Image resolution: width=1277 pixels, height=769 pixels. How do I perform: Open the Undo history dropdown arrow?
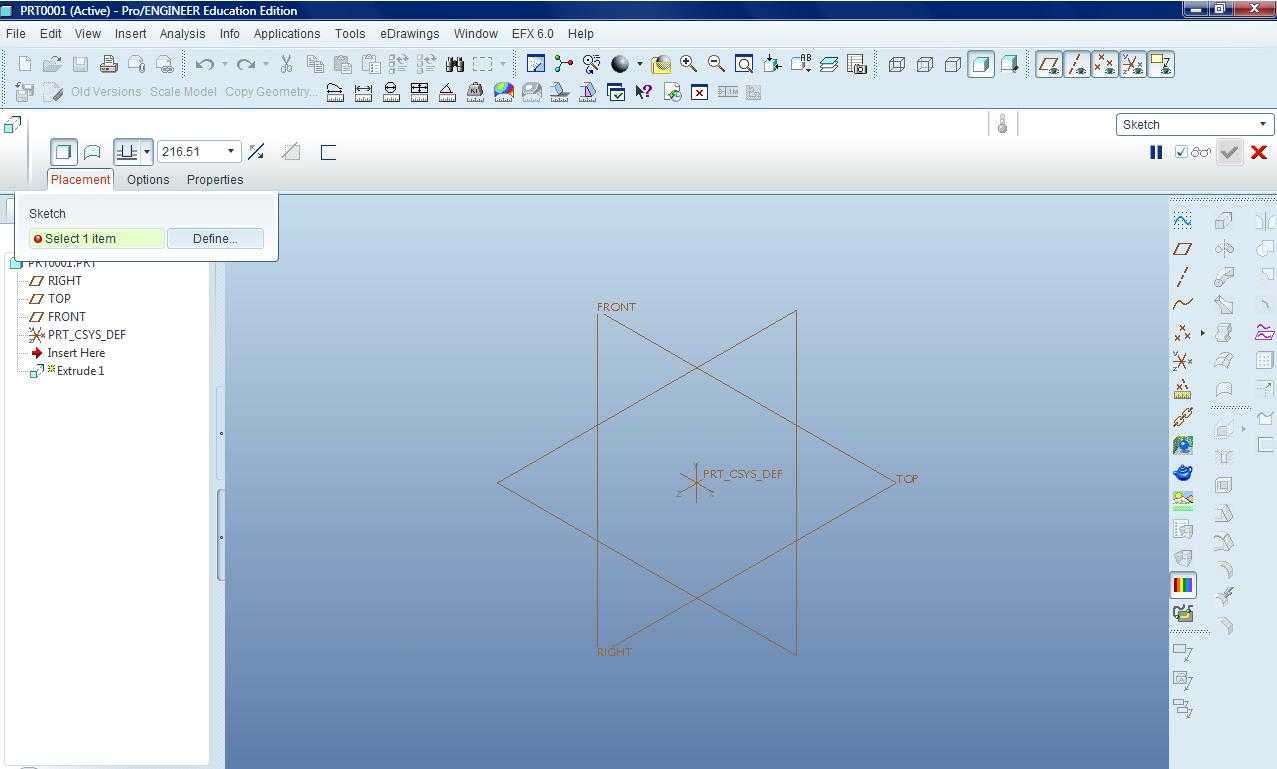point(224,64)
